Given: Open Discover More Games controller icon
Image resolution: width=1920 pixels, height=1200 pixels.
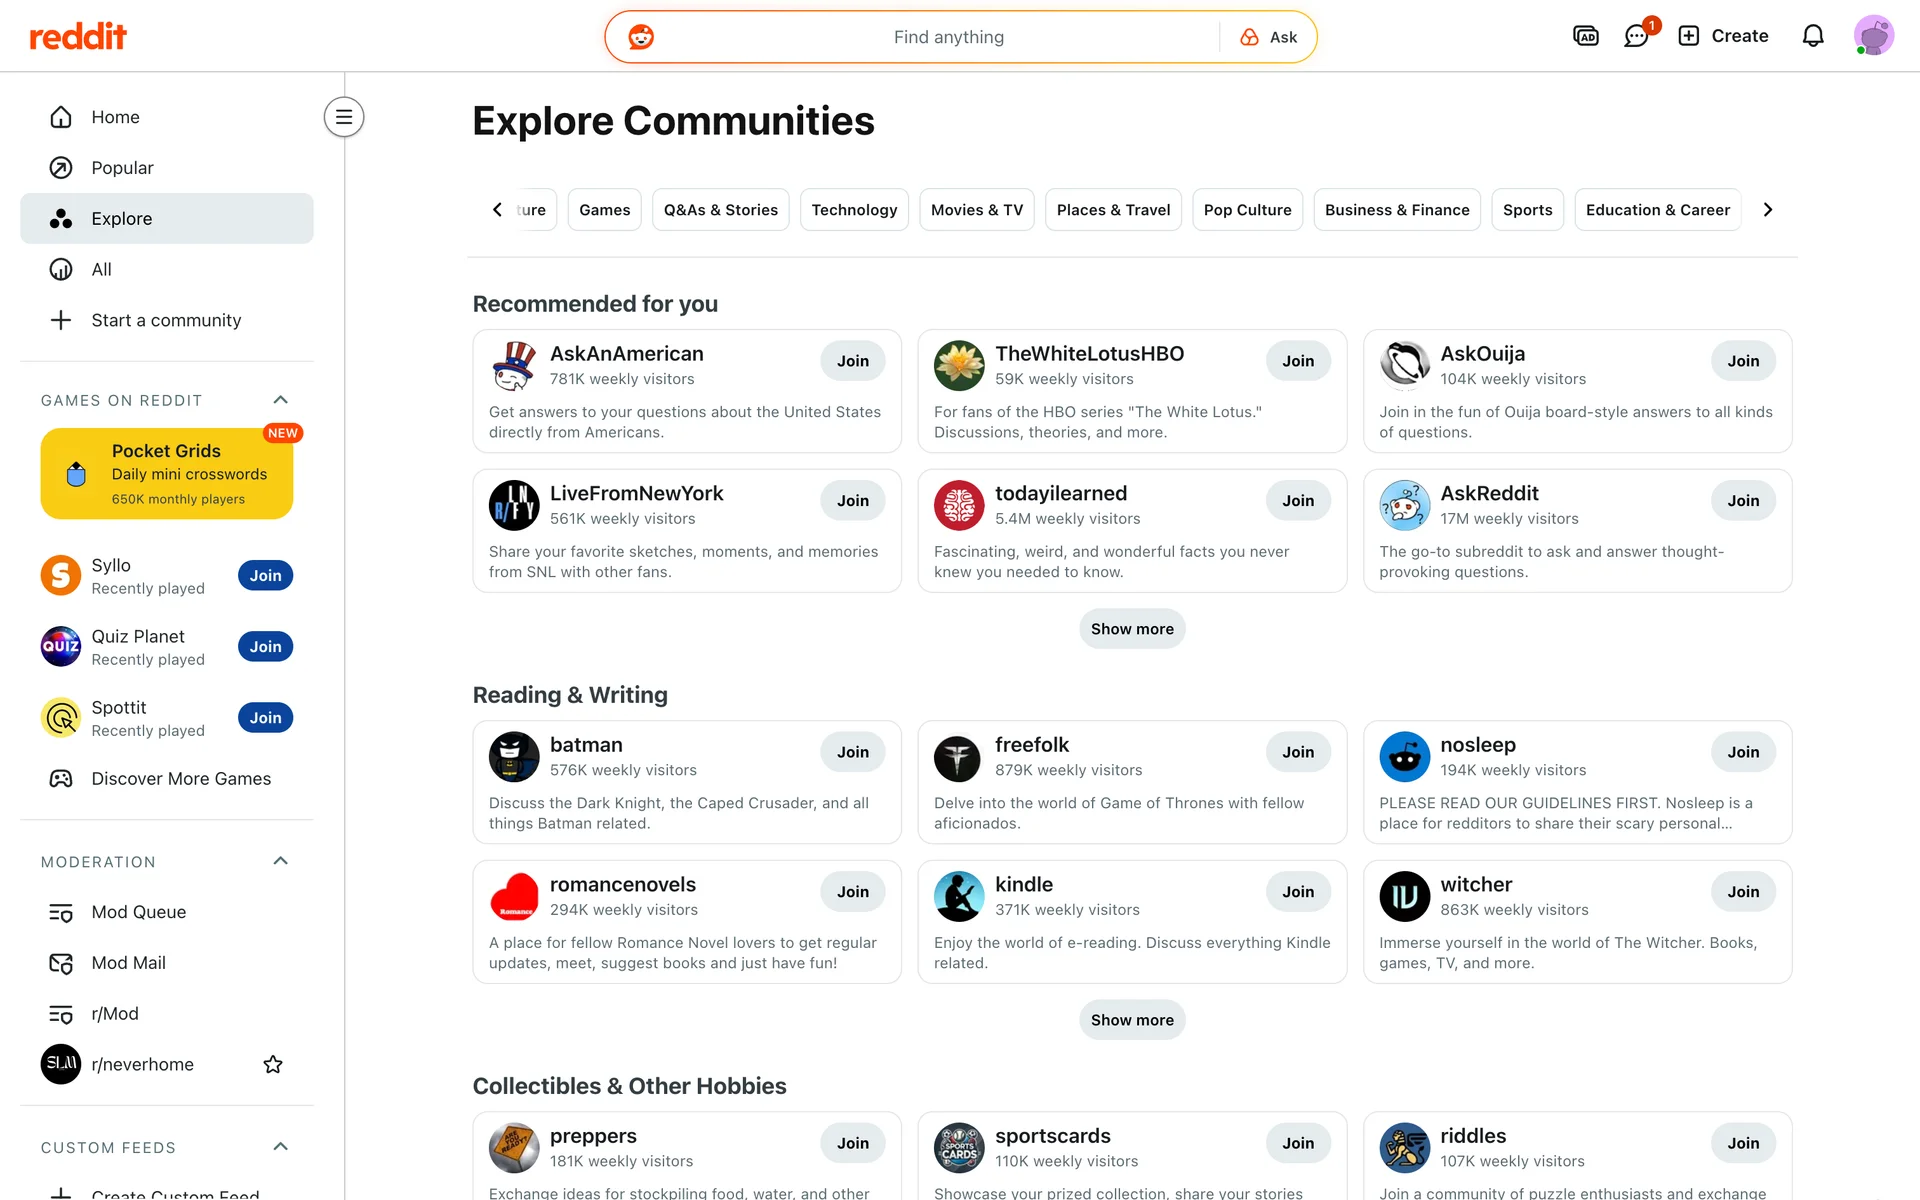Looking at the screenshot, I should pyautogui.click(x=61, y=779).
